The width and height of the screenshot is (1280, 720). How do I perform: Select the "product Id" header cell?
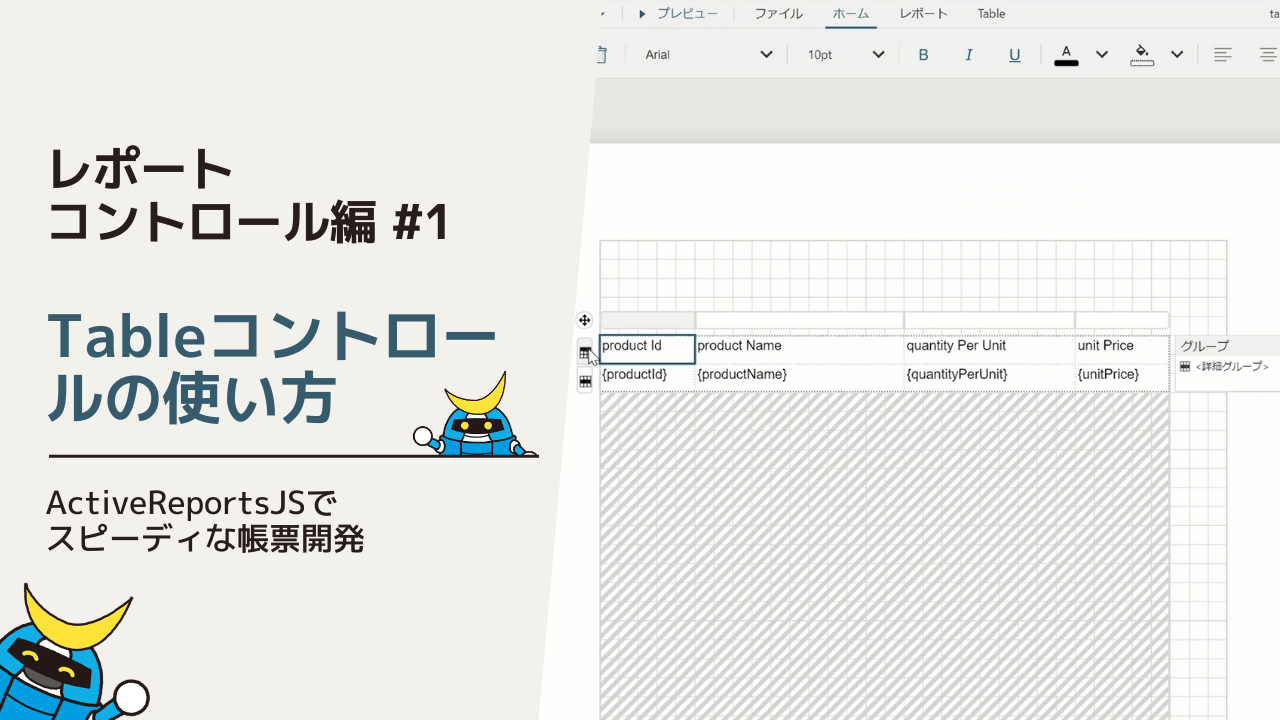pyautogui.click(x=647, y=349)
